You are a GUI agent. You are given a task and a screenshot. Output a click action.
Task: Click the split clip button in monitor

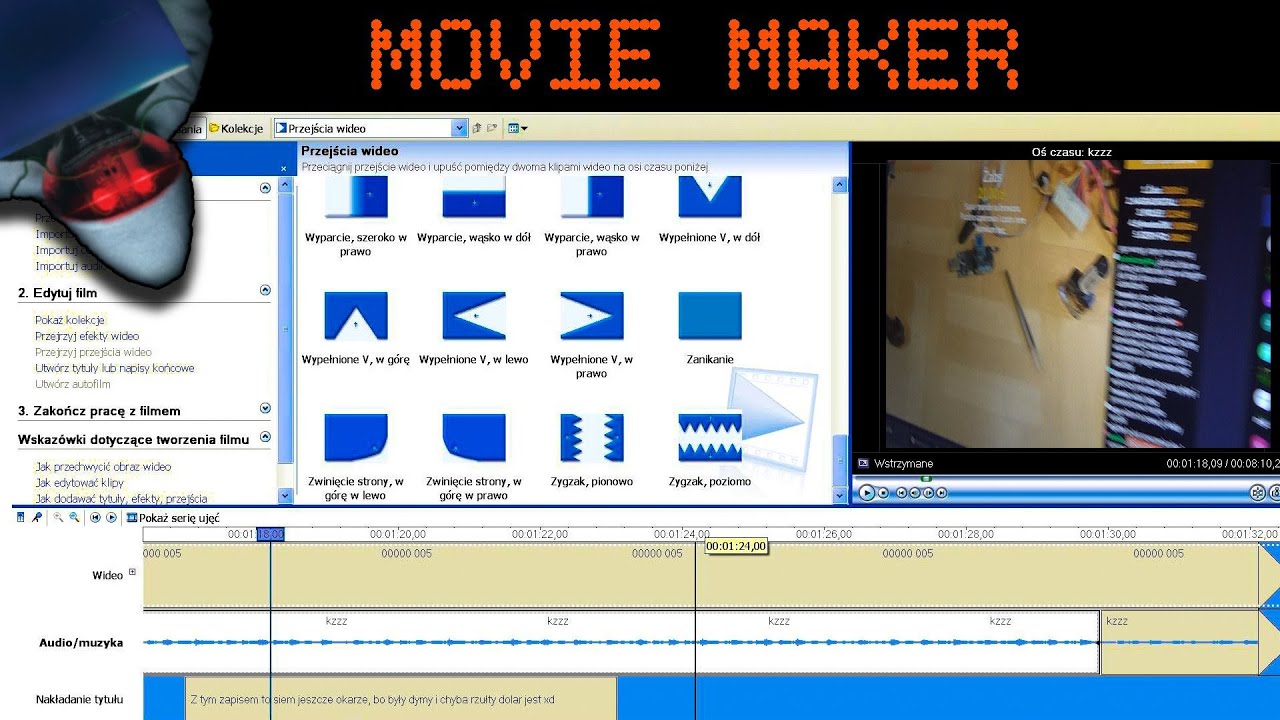tap(1258, 492)
